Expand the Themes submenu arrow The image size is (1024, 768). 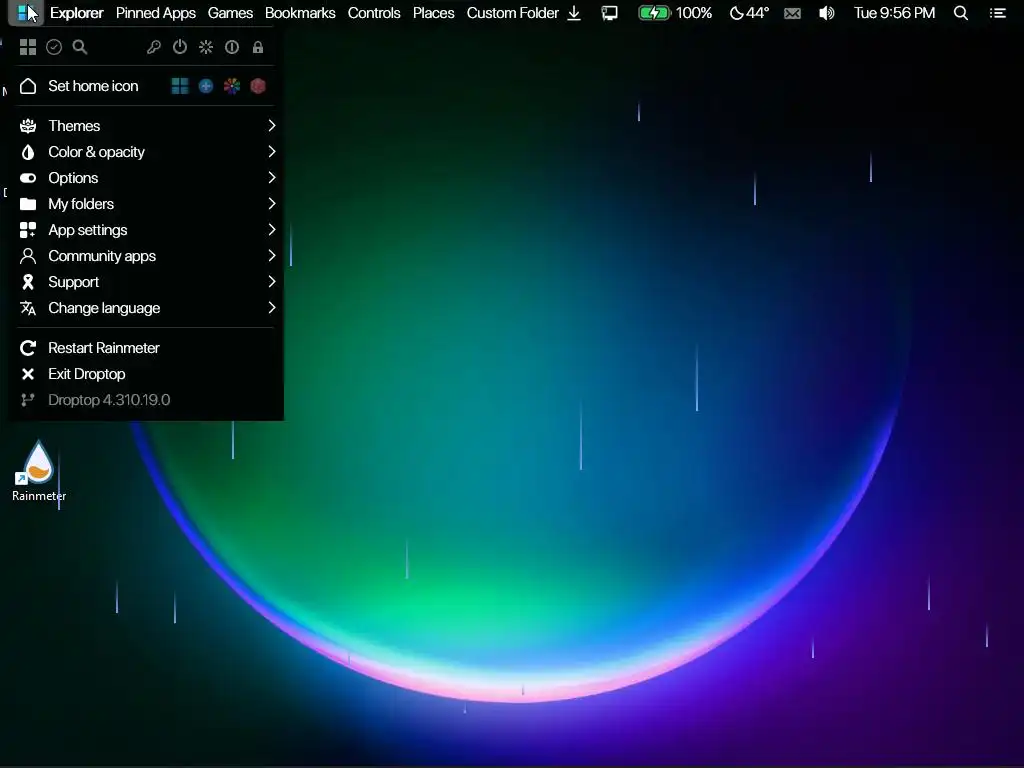click(x=272, y=125)
